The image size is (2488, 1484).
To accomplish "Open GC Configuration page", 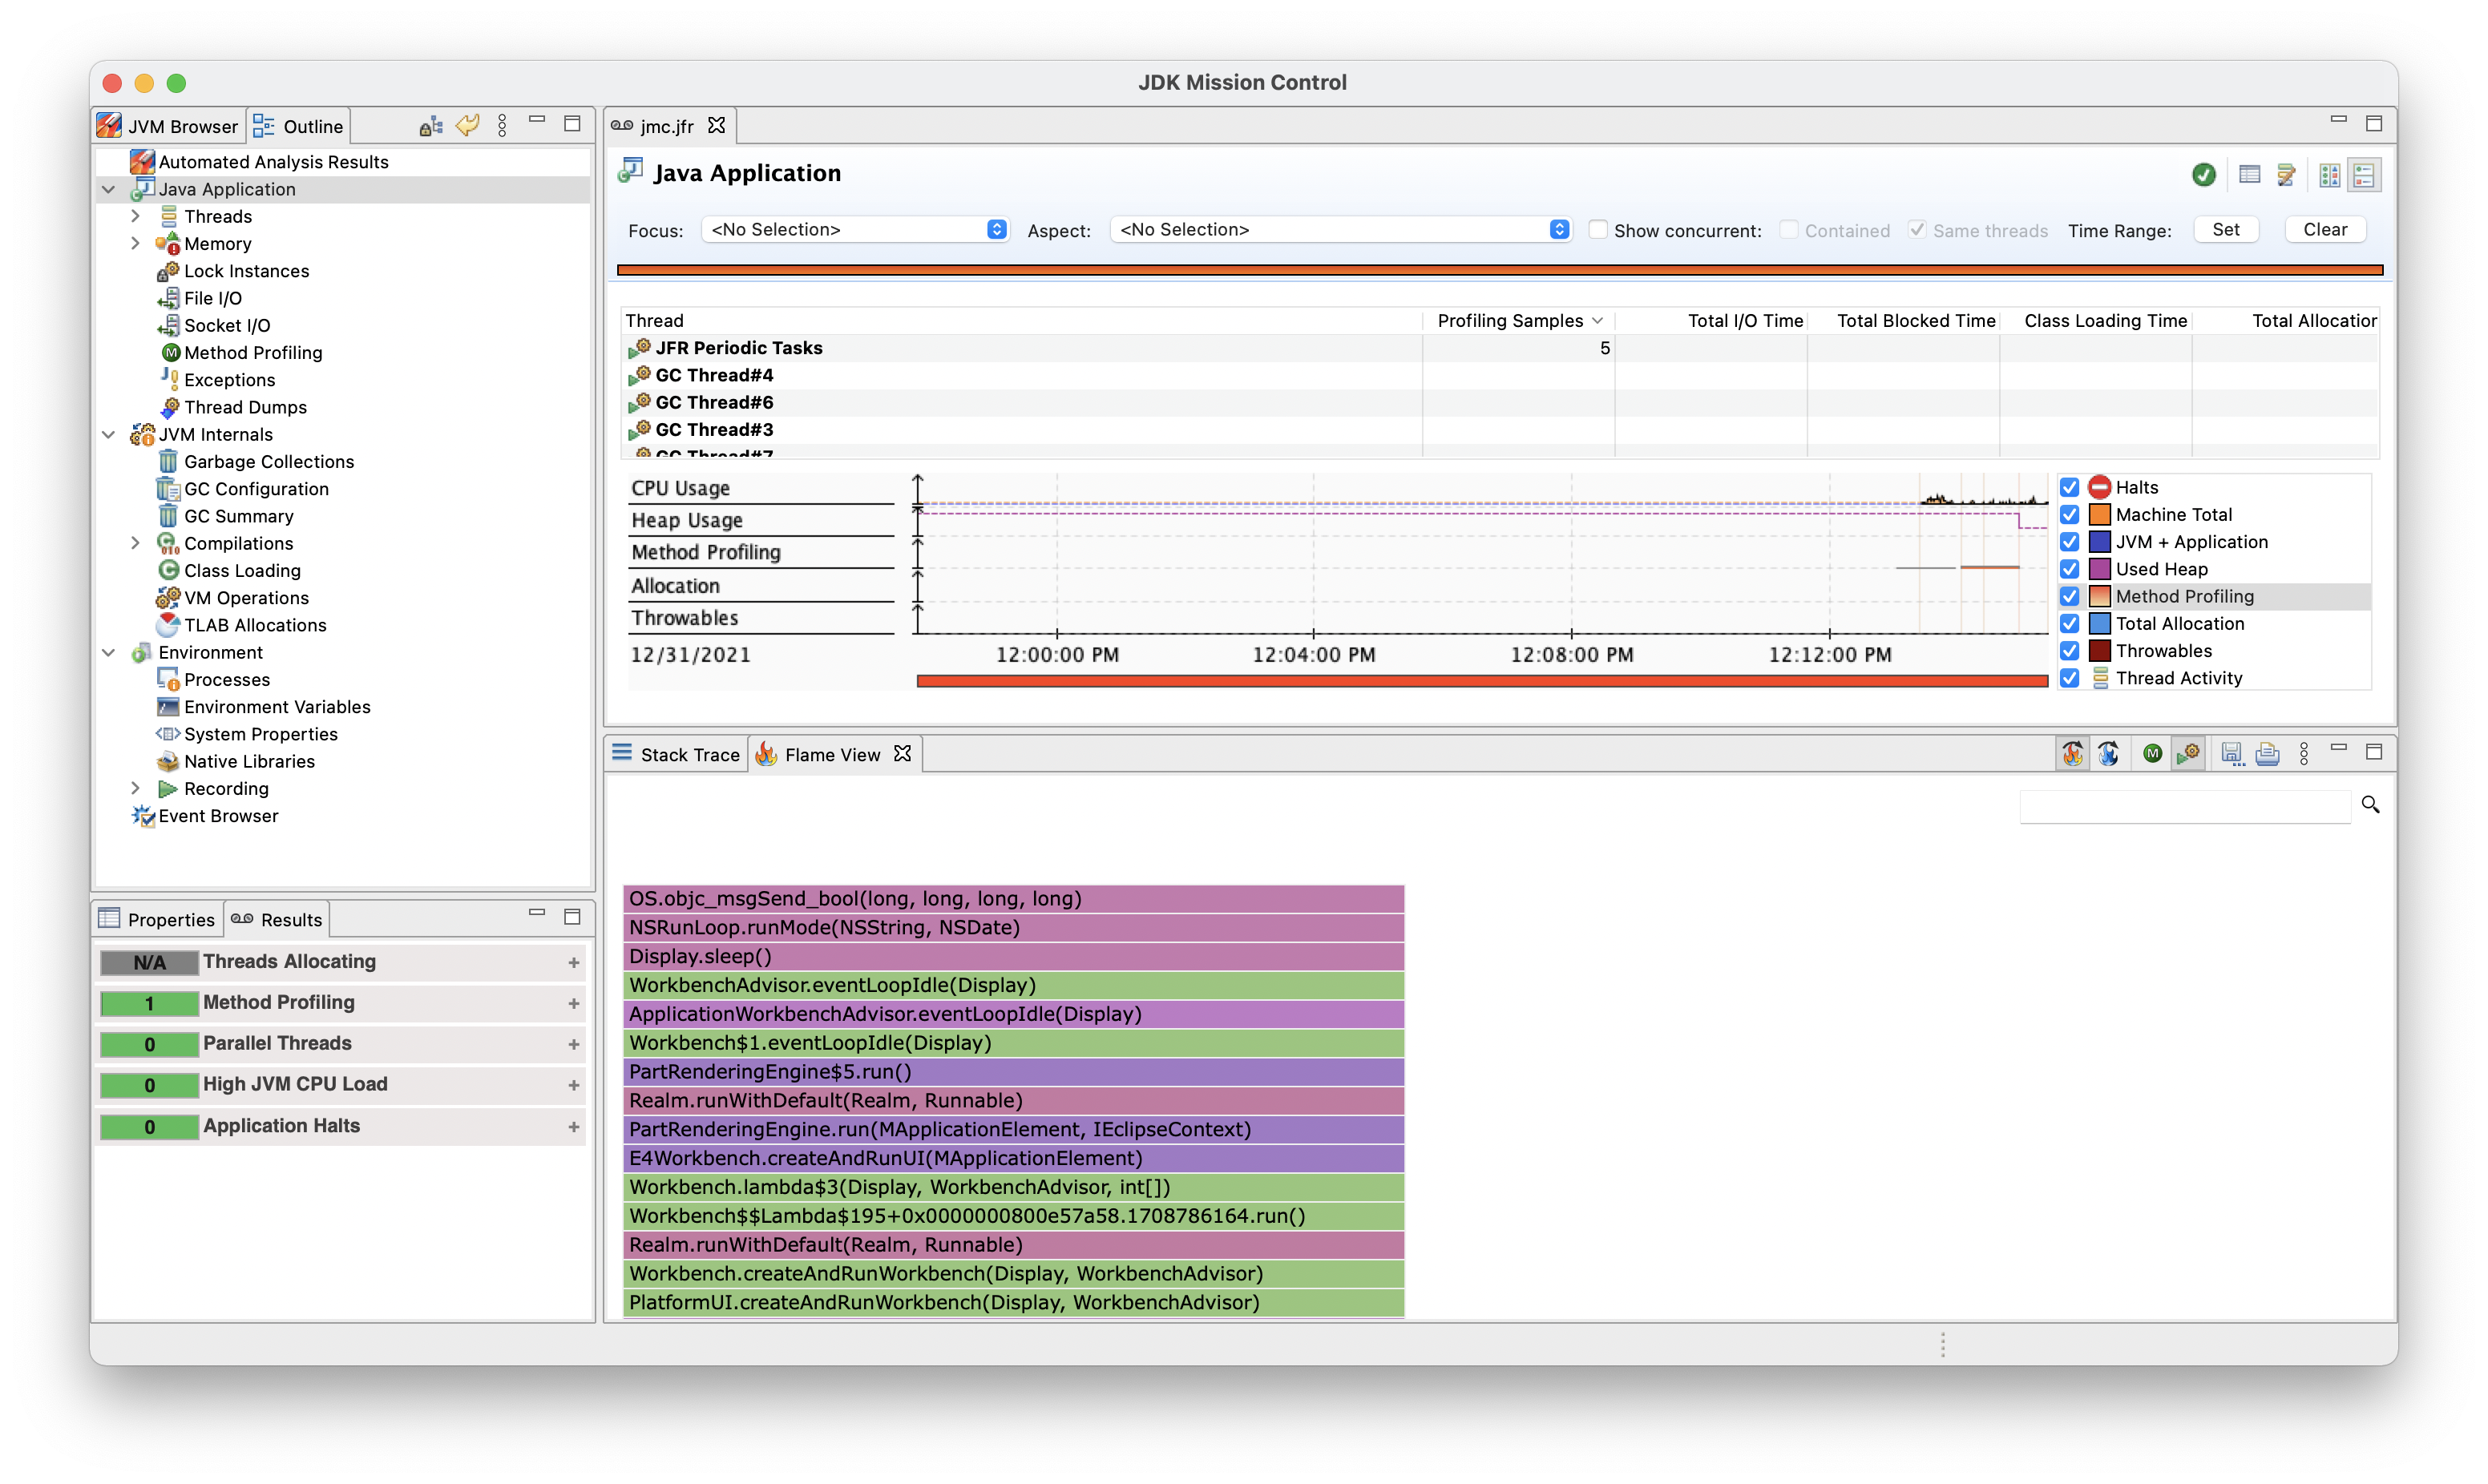I will (x=255, y=489).
